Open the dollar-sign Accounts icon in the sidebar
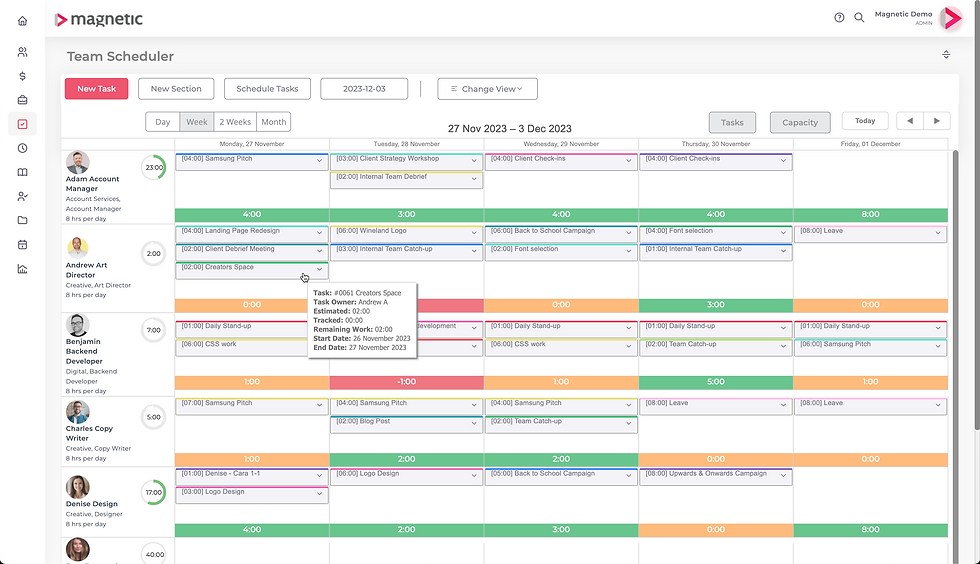The image size is (980, 564). tap(22, 76)
